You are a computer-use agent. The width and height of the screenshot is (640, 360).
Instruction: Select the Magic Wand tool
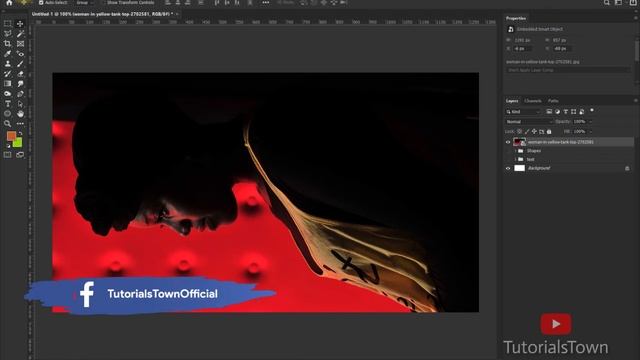20,34
